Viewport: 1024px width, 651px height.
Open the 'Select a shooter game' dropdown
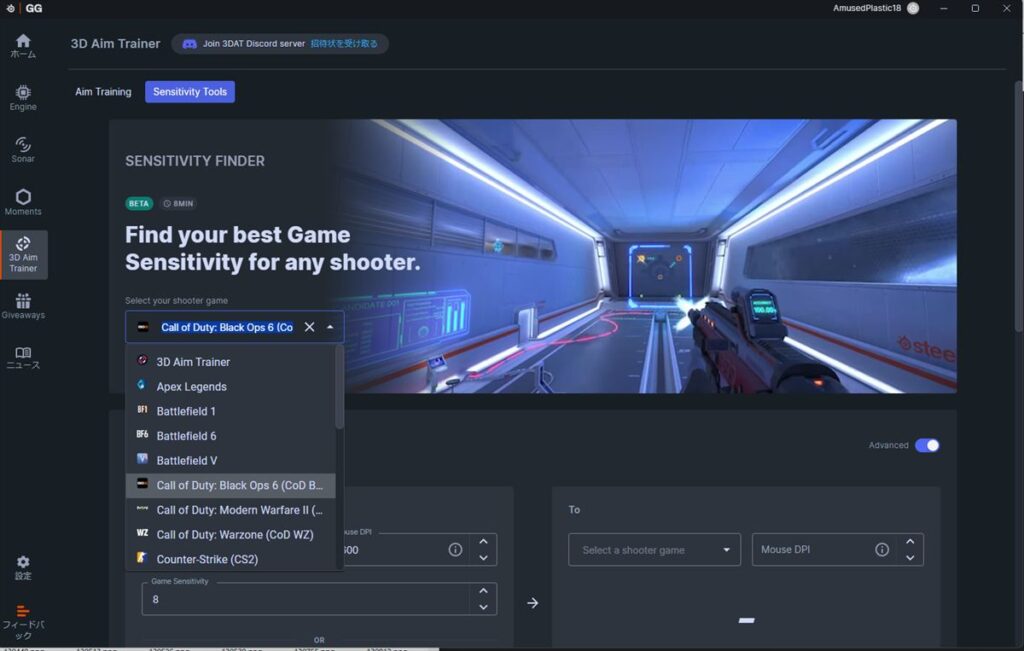pos(654,549)
